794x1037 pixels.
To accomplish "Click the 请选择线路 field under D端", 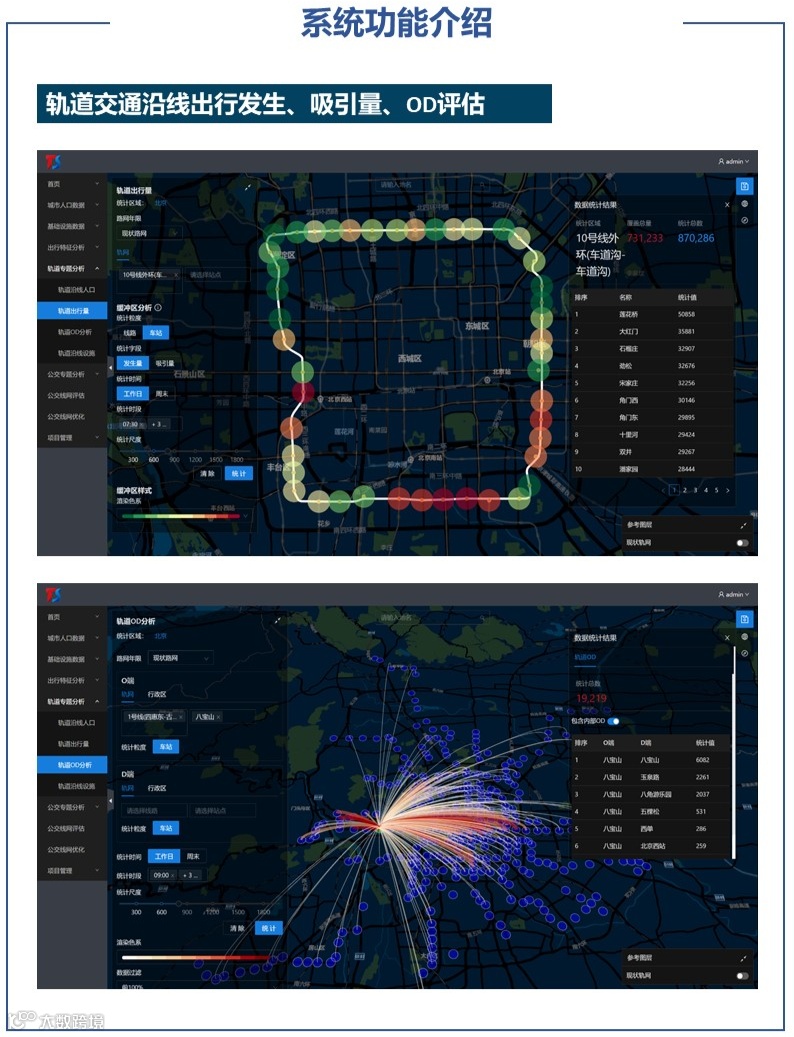I will (153, 810).
